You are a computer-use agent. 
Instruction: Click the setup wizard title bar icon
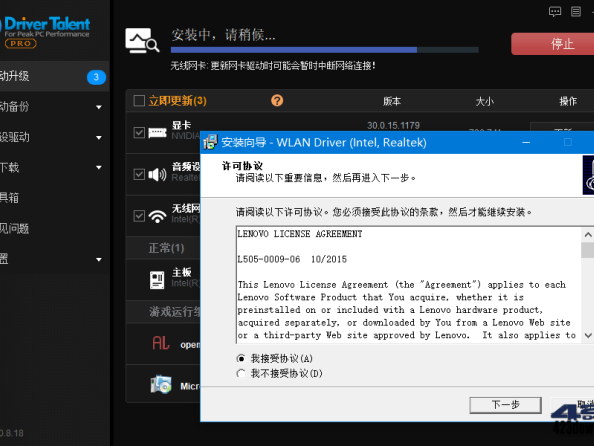210,142
